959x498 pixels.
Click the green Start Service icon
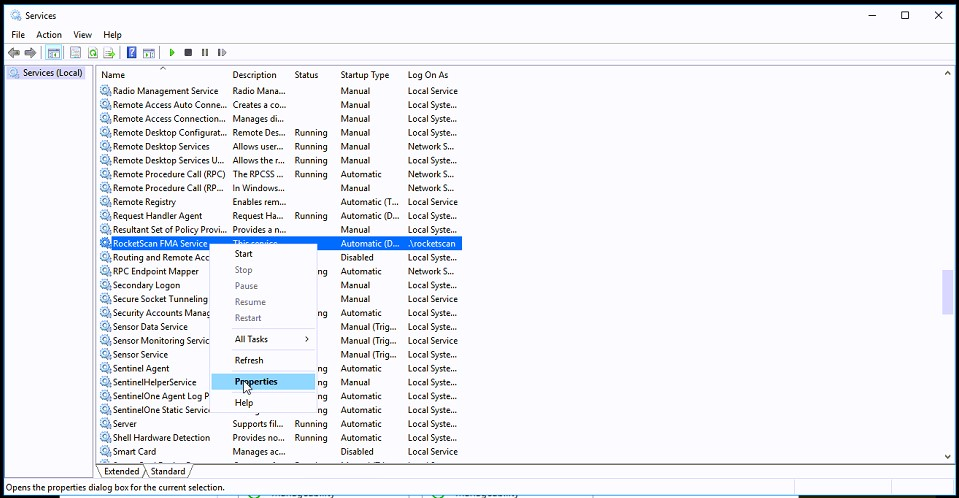tap(172, 53)
